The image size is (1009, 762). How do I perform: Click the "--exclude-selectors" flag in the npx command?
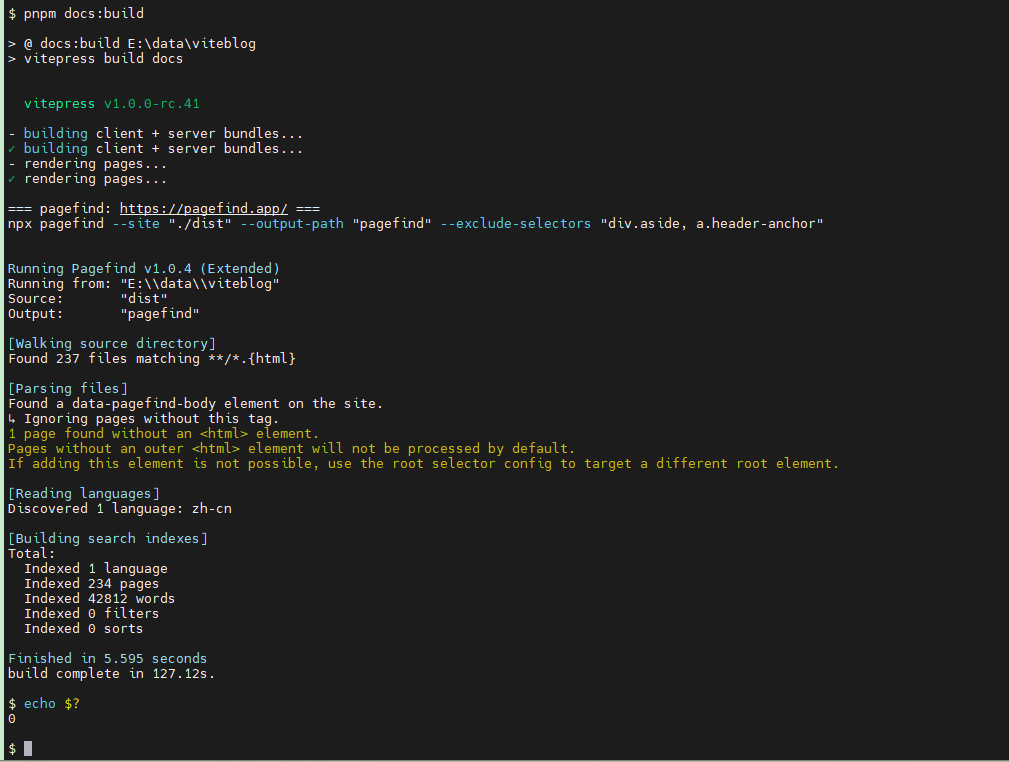pos(520,223)
